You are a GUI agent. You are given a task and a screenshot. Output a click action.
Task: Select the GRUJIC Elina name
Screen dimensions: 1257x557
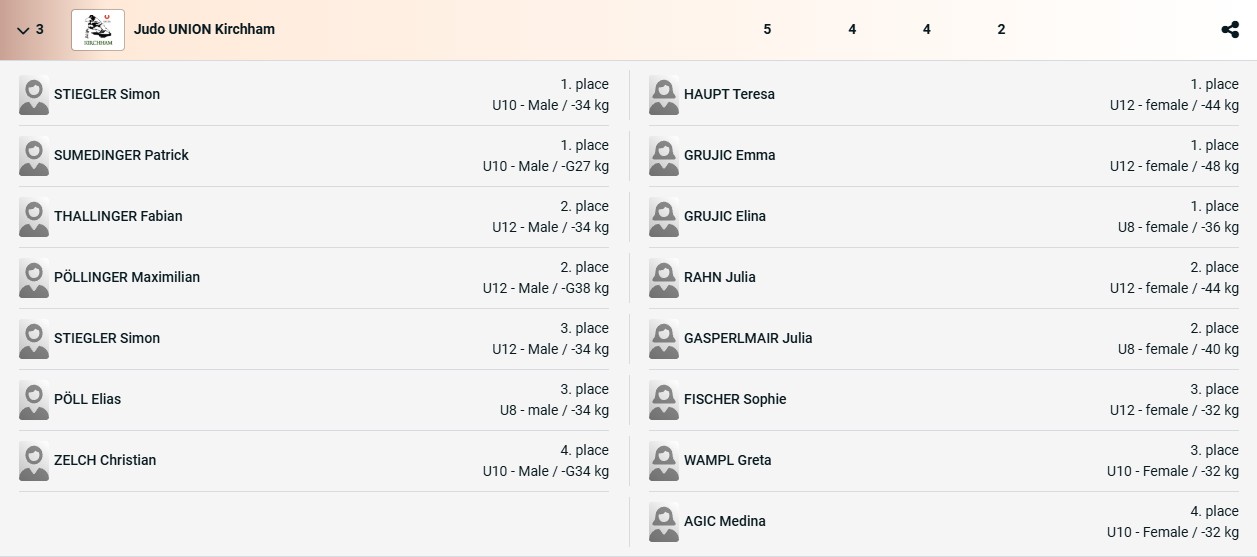pyautogui.click(x=725, y=216)
